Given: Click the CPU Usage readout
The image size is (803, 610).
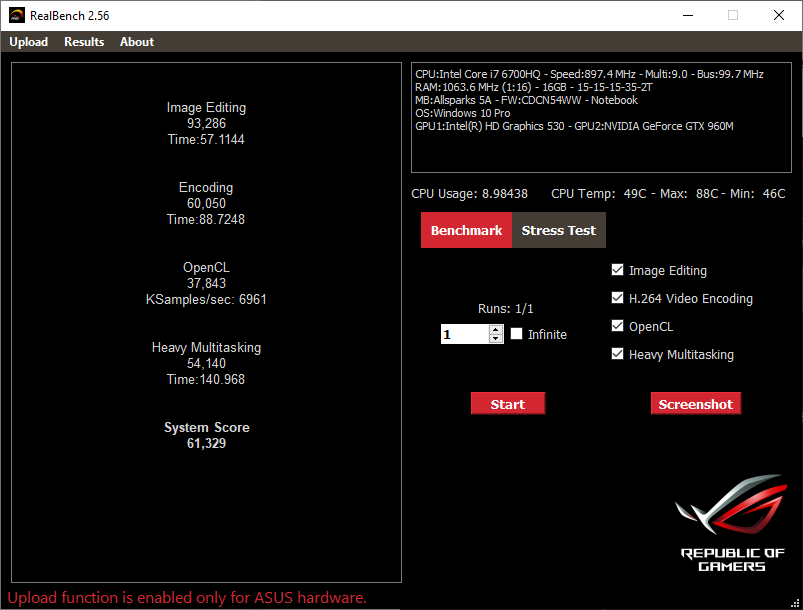Looking at the screenshot, I should point(469,194).
